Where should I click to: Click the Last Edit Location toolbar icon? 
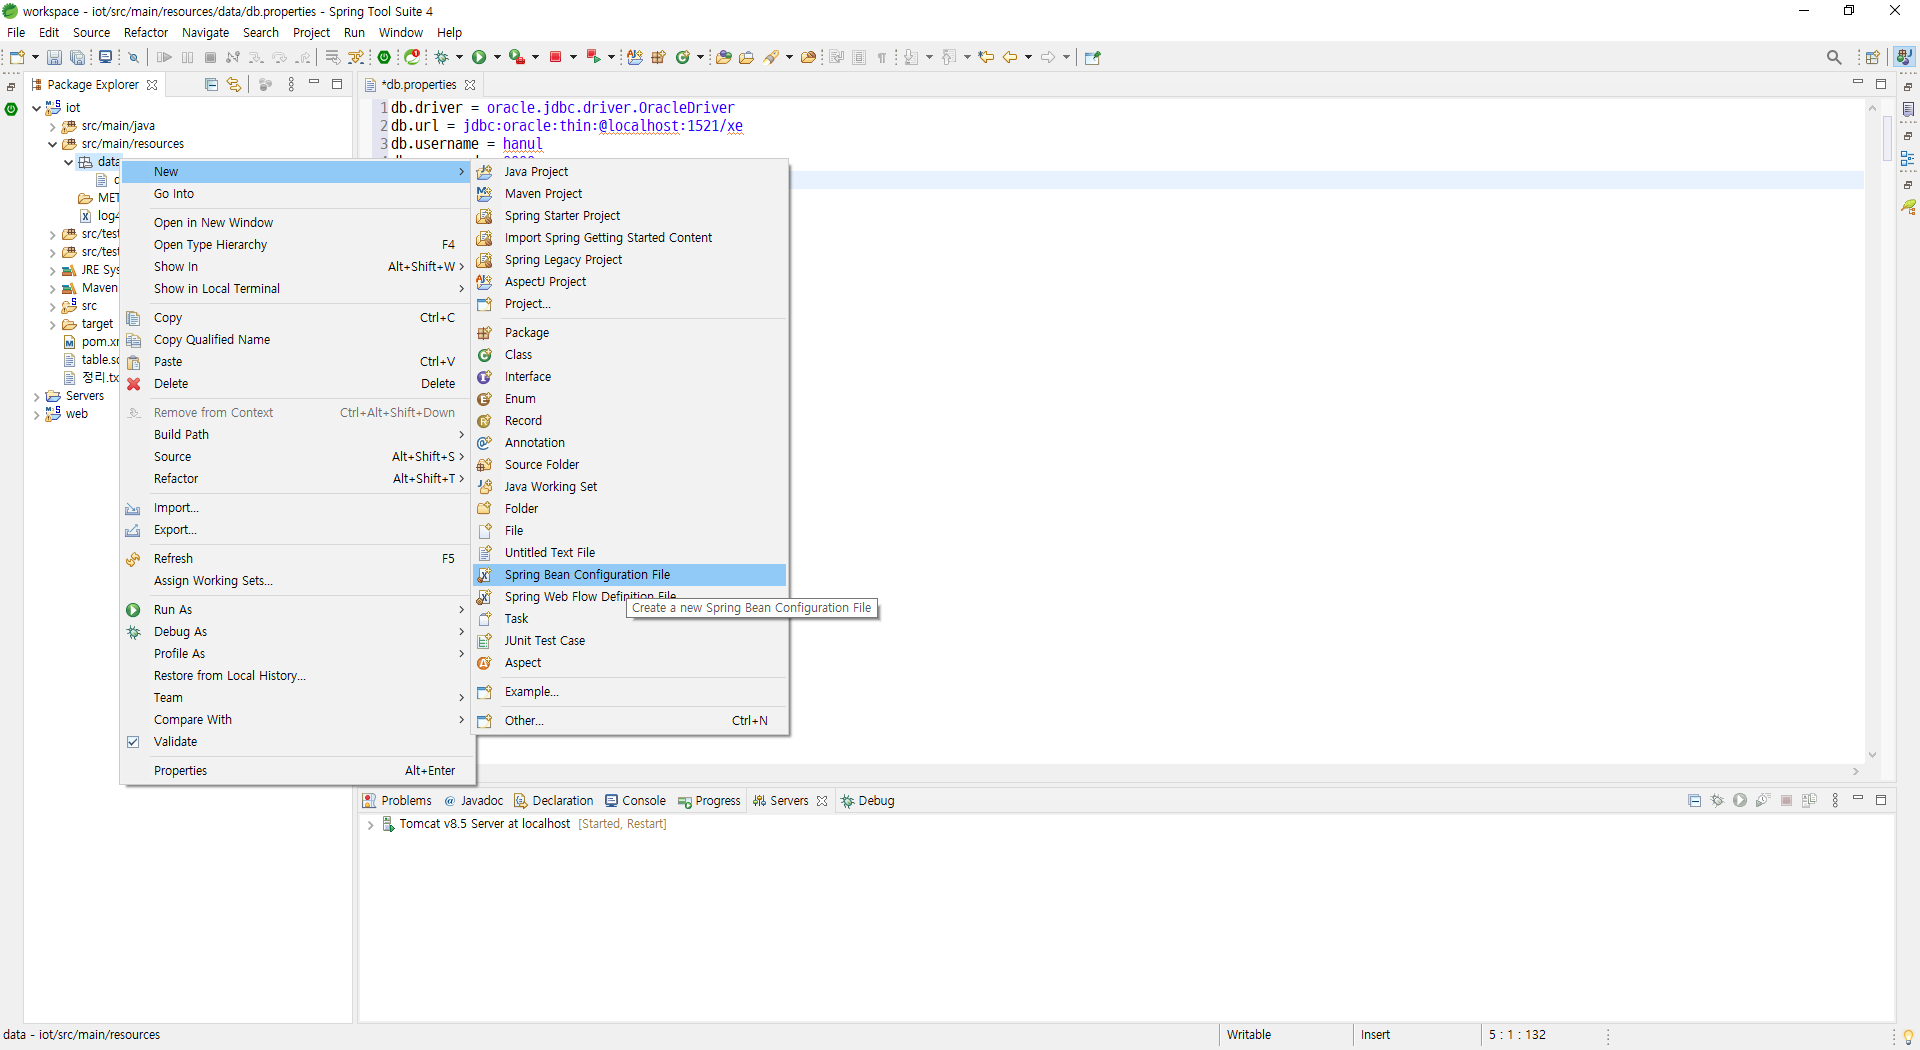[986, 57]
